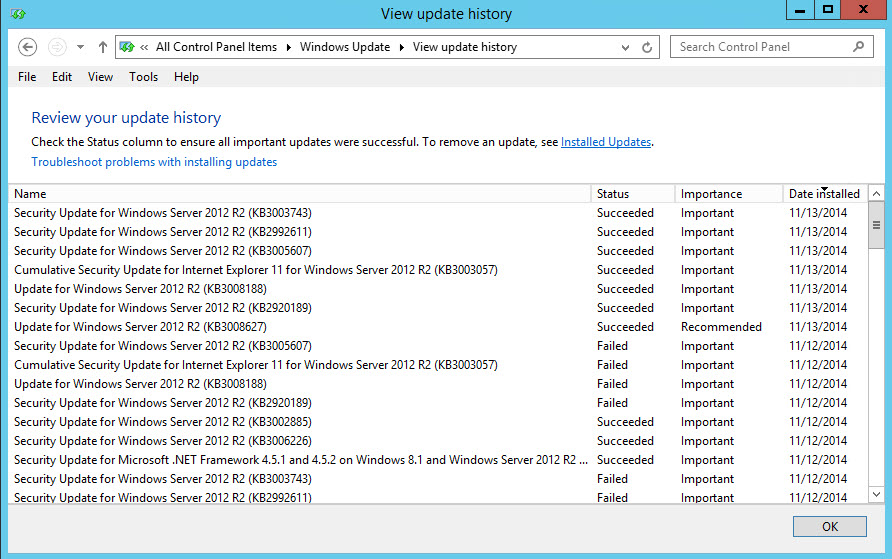
Task: Open the Installed Updates link
Action: pos(606,142)
